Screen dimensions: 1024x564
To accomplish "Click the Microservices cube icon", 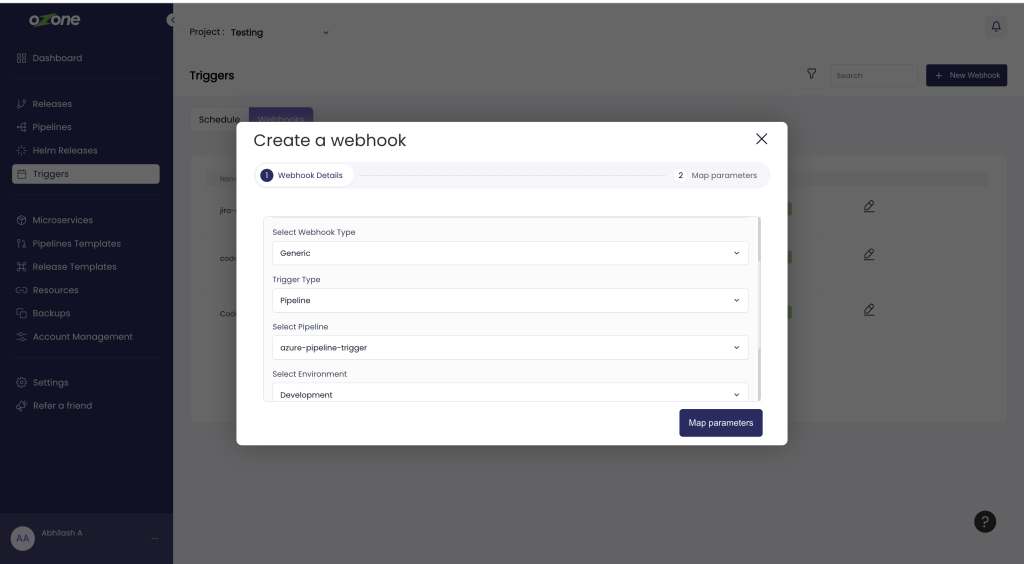I will (22, 220).
